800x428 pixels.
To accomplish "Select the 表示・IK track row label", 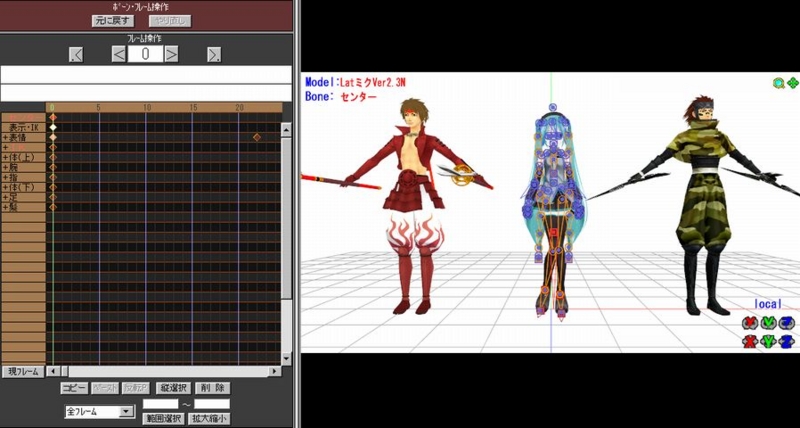I will (23, 128).
